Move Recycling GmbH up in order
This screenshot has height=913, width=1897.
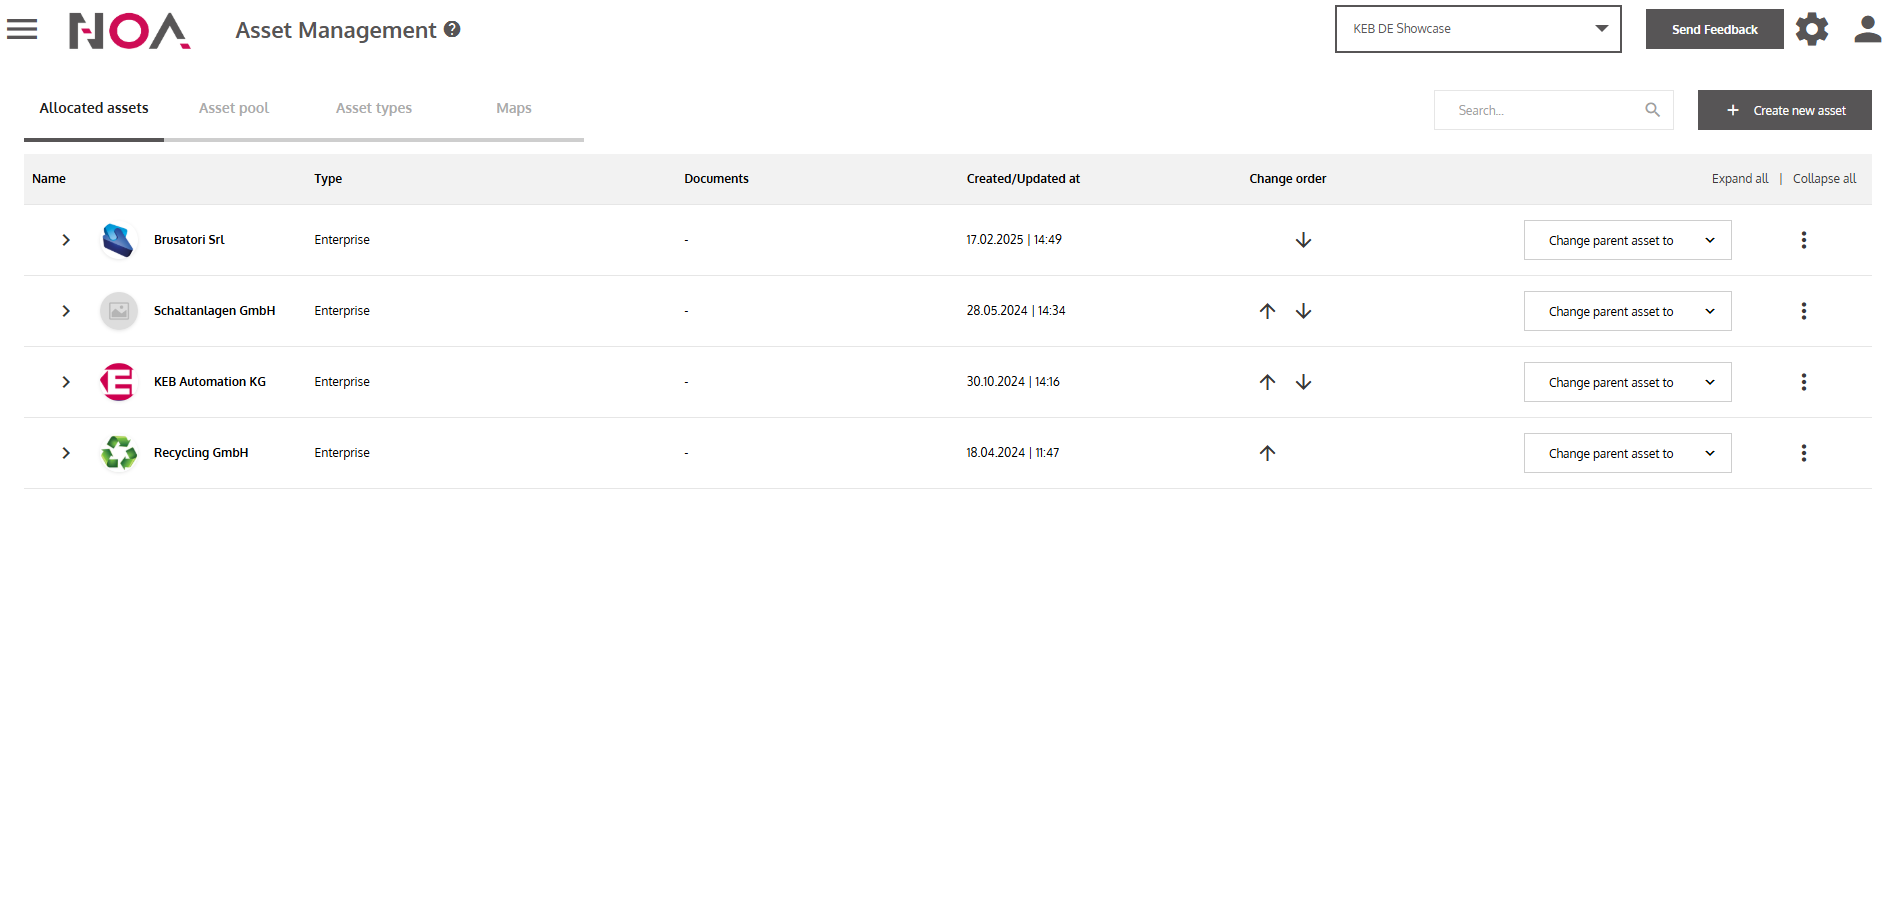coord(1267,453)
